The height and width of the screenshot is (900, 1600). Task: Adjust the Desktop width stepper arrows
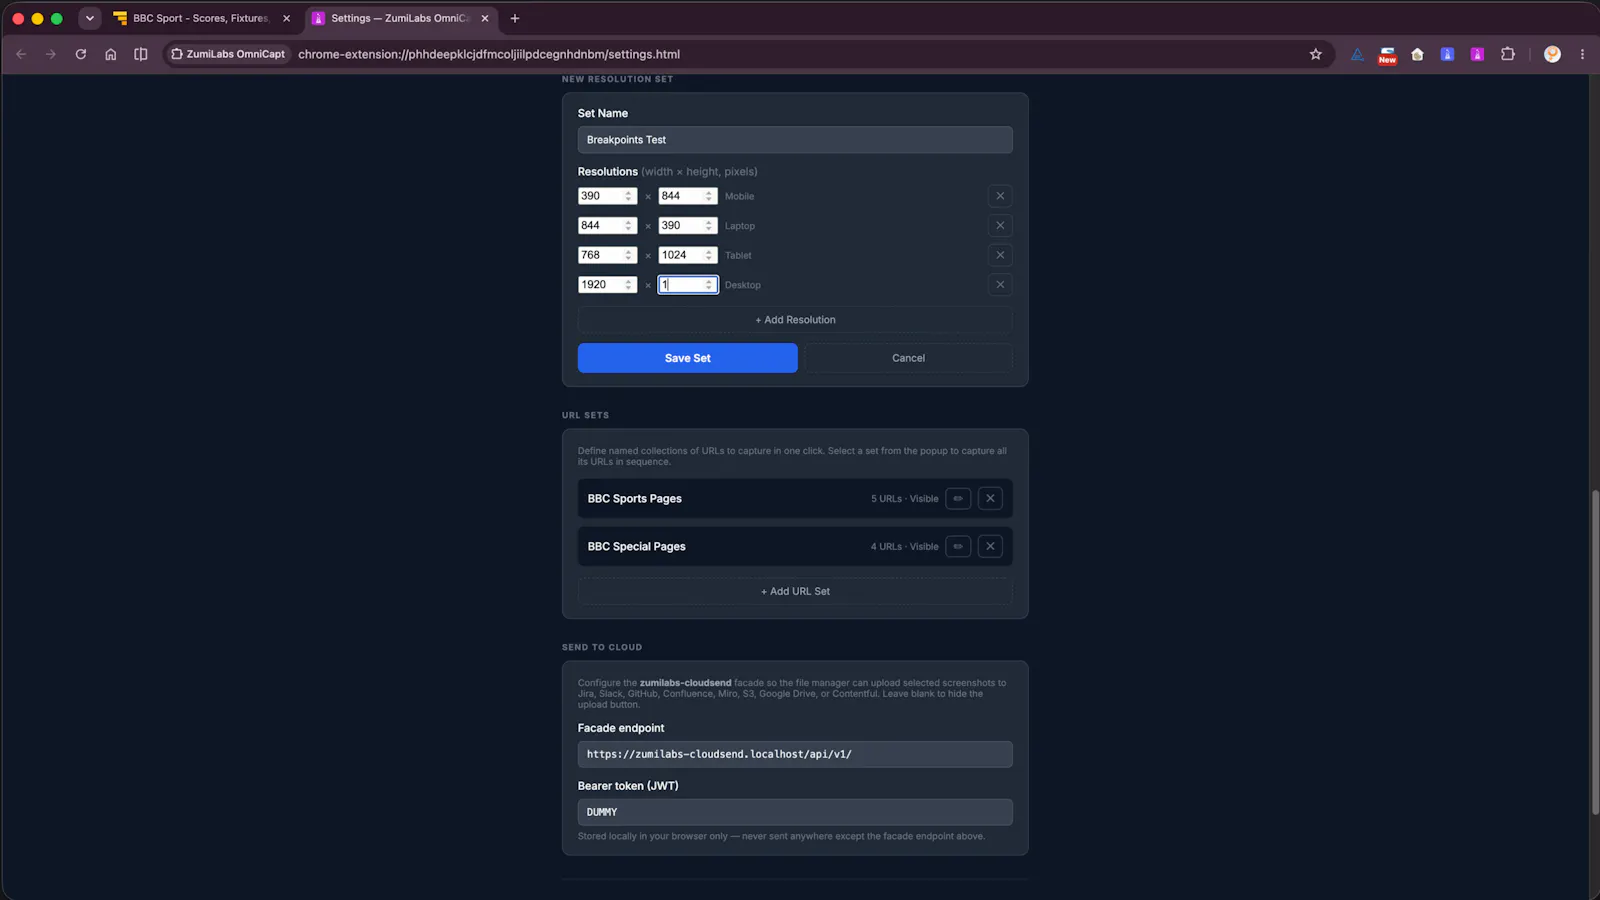[628, 285]
